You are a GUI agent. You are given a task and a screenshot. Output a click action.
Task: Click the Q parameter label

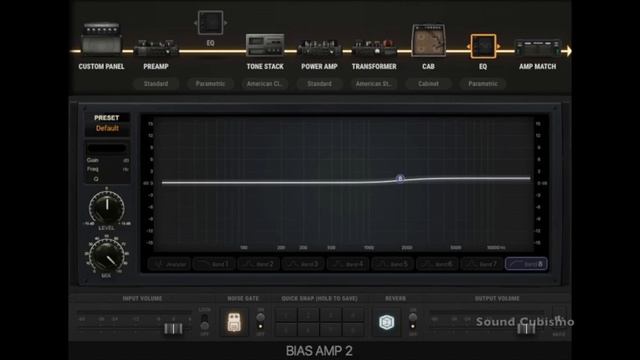click(x=96, y=179)
